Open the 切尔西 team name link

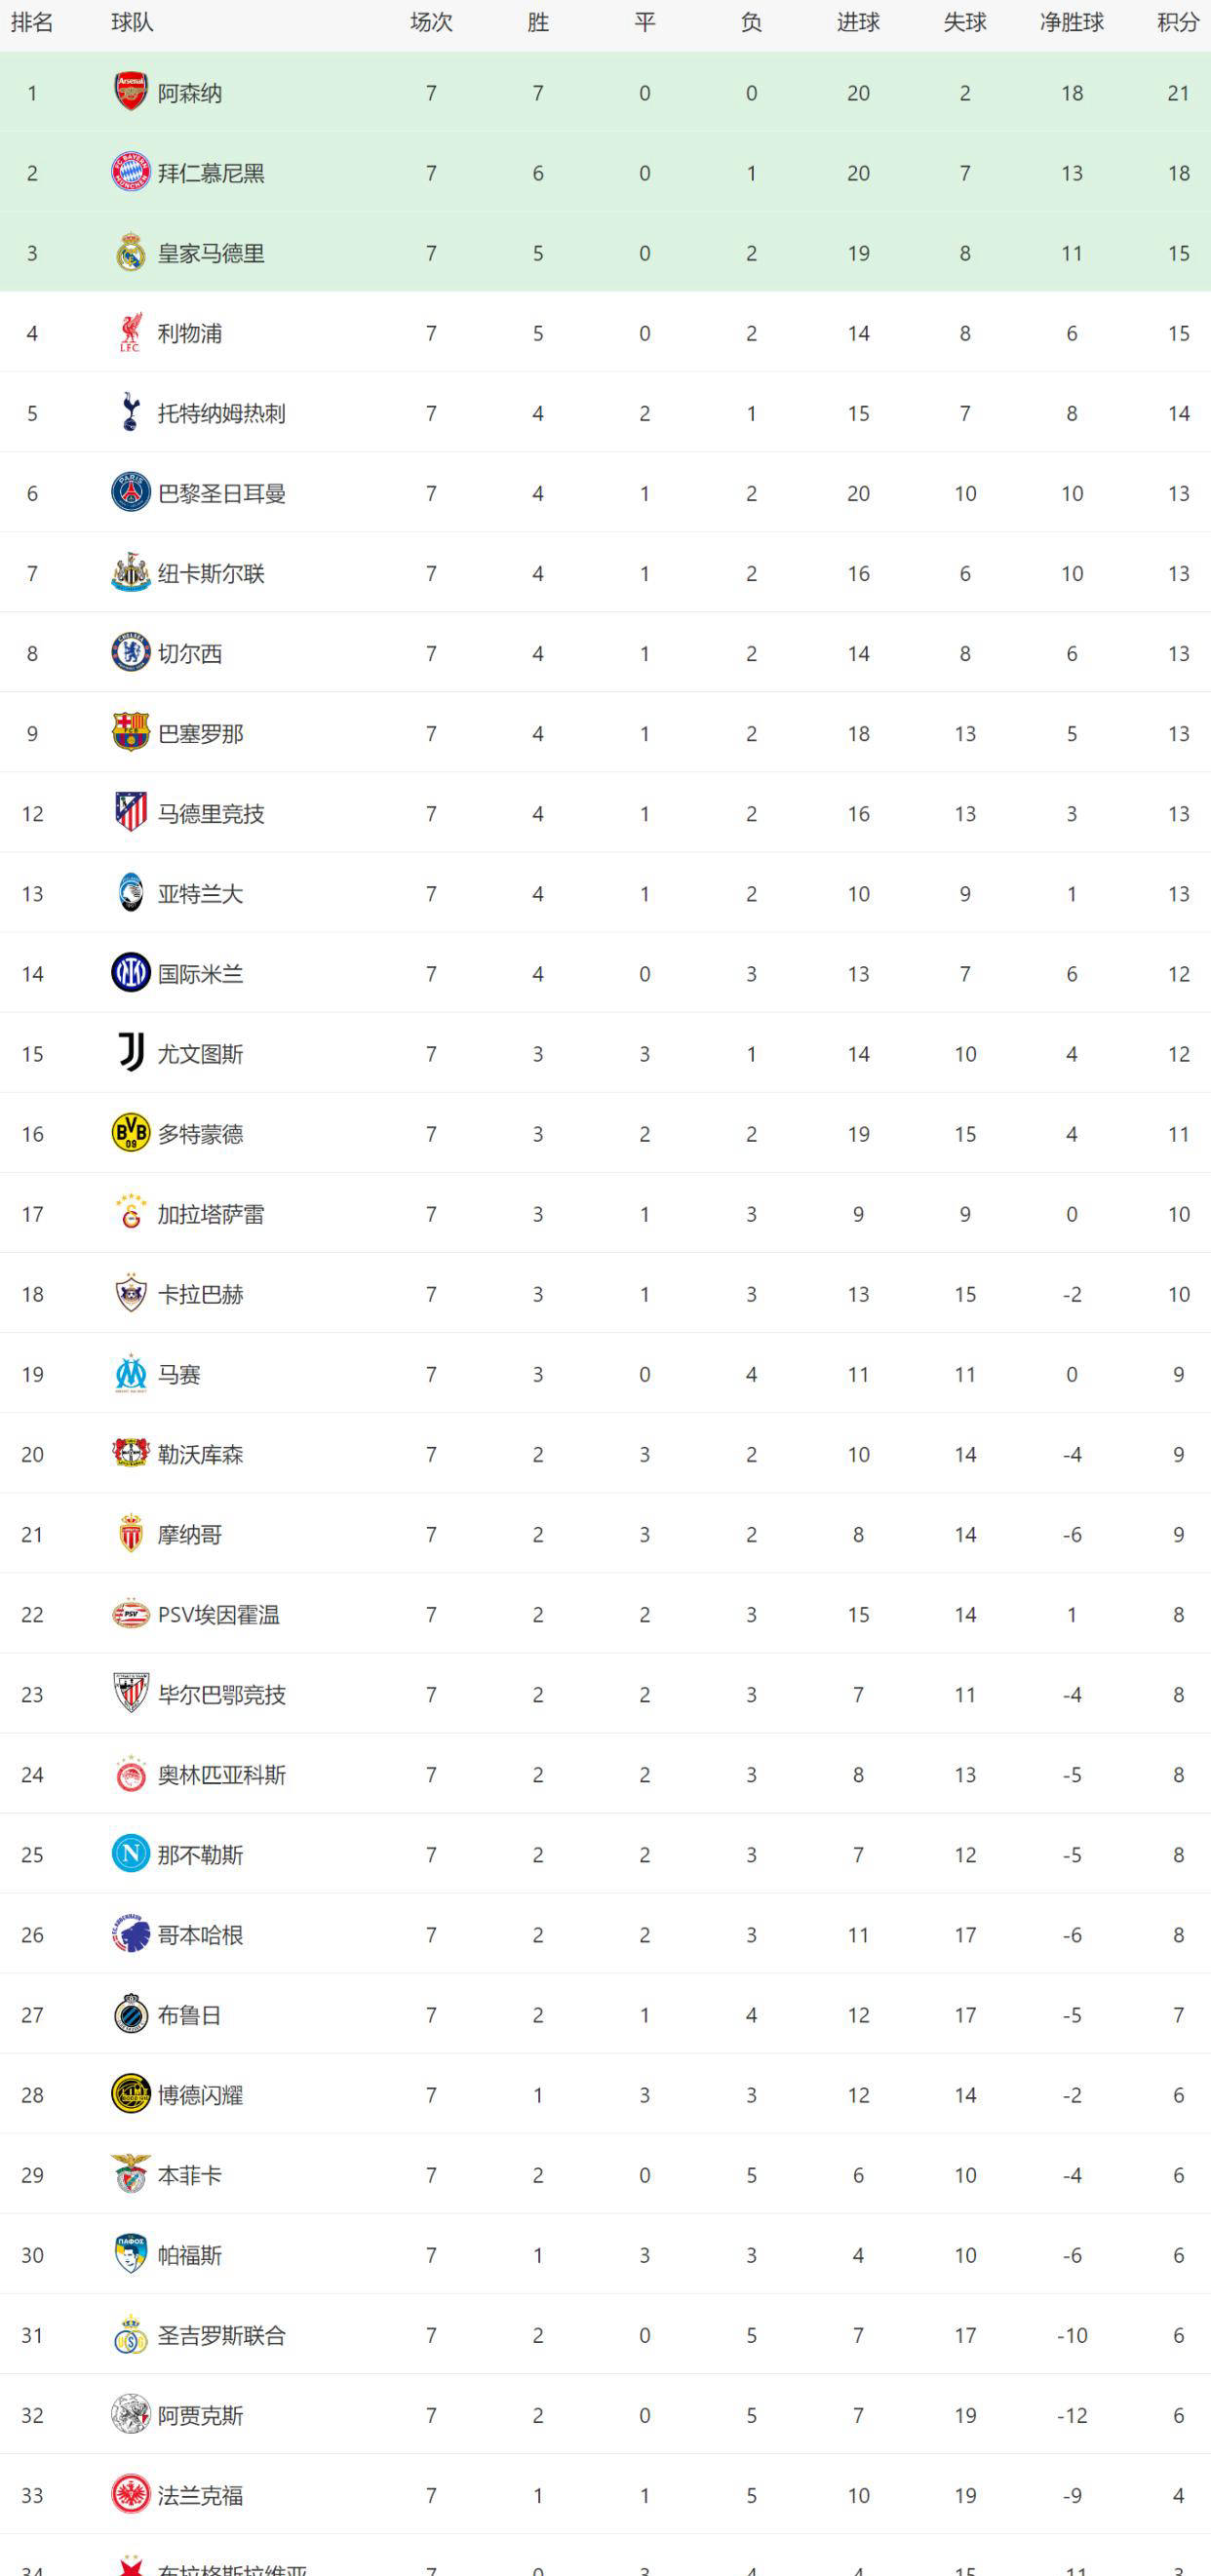(x=190, y=653)
